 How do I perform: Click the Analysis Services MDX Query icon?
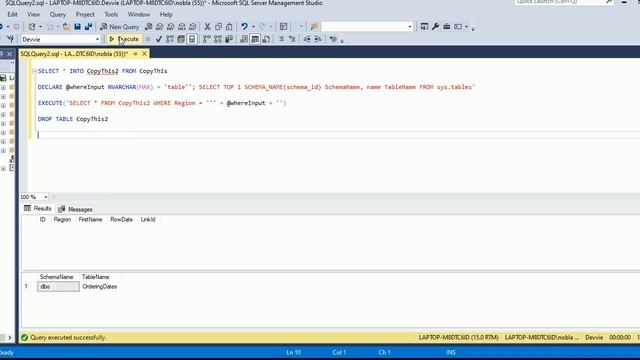click(x=160, y=27)
